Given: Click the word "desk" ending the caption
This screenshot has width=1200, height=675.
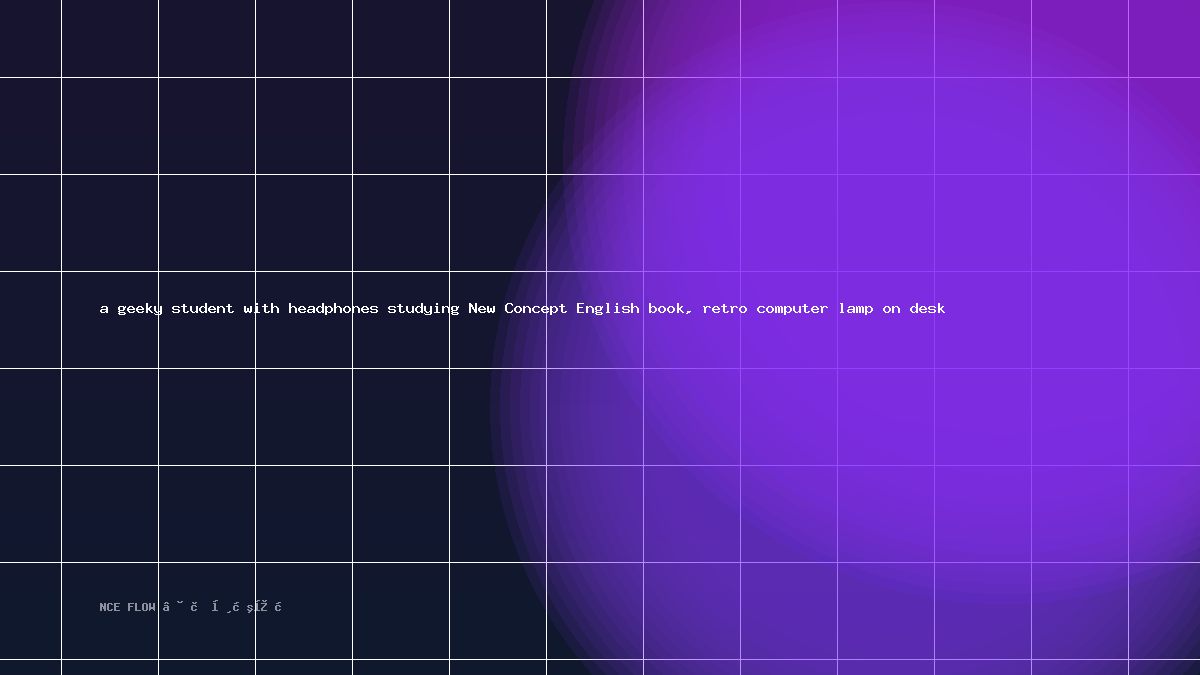Looking at the screenshot, I should pyautogui.click(x=928, y=308).
